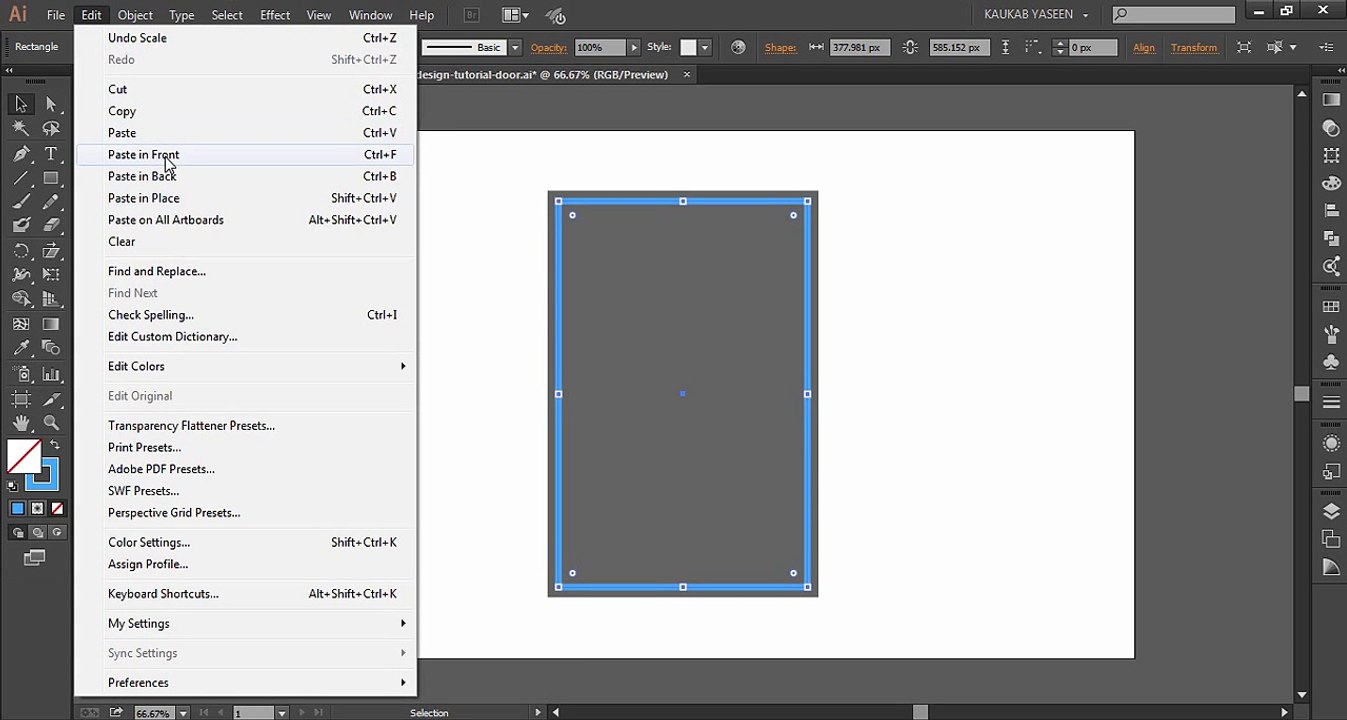The image size is (1347, 720).
Task: Select the Gradient tool
Action: pyautogui.click(x=51, y=324)
